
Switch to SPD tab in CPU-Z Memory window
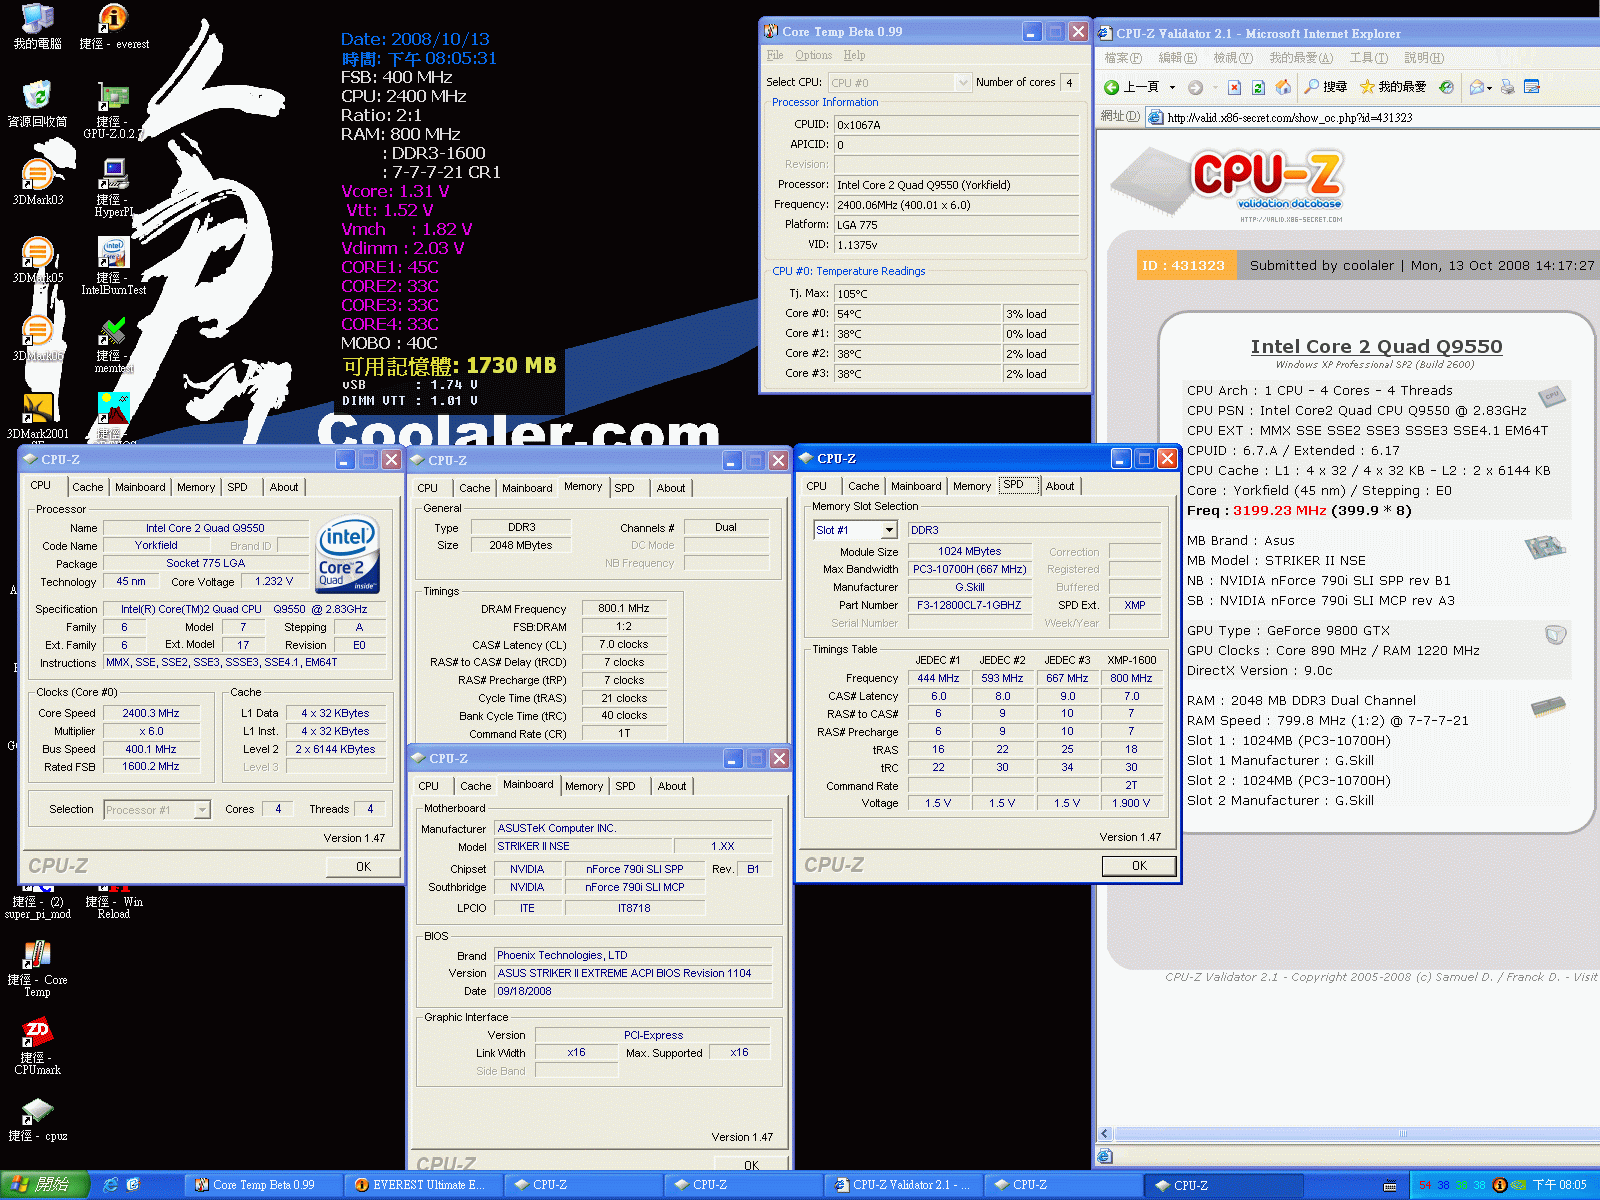(624, 488)
